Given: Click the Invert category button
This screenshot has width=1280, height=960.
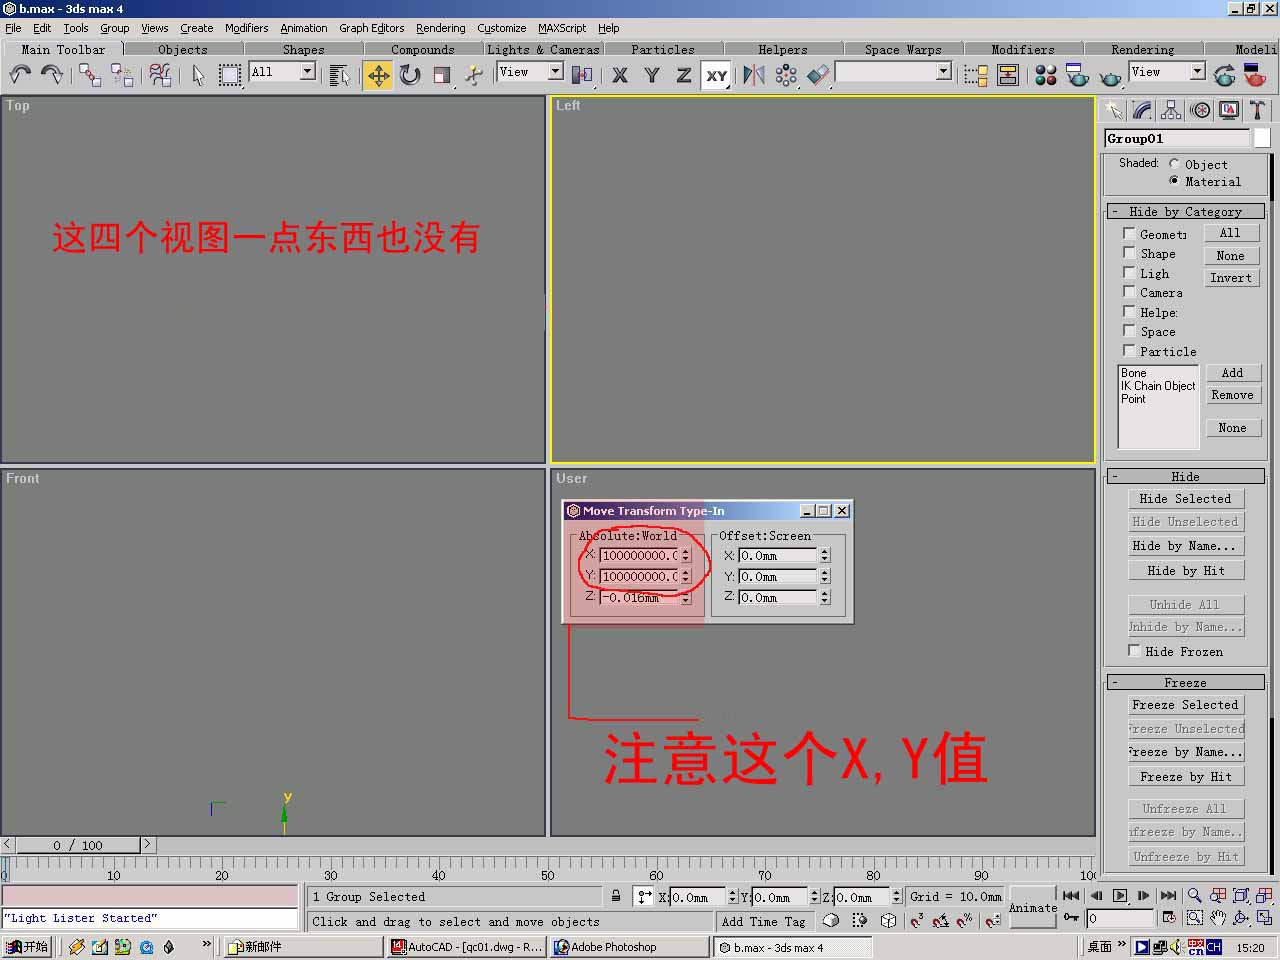Looking at the screenshot, I should tap(1231, 278).
